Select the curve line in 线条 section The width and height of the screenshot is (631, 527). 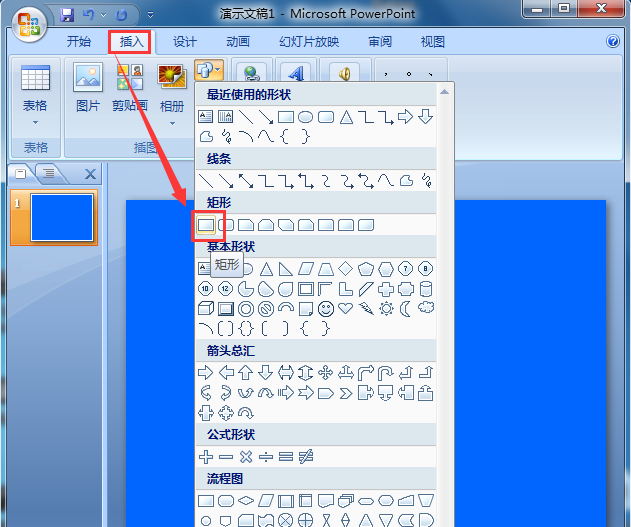[x=386, y=181]
